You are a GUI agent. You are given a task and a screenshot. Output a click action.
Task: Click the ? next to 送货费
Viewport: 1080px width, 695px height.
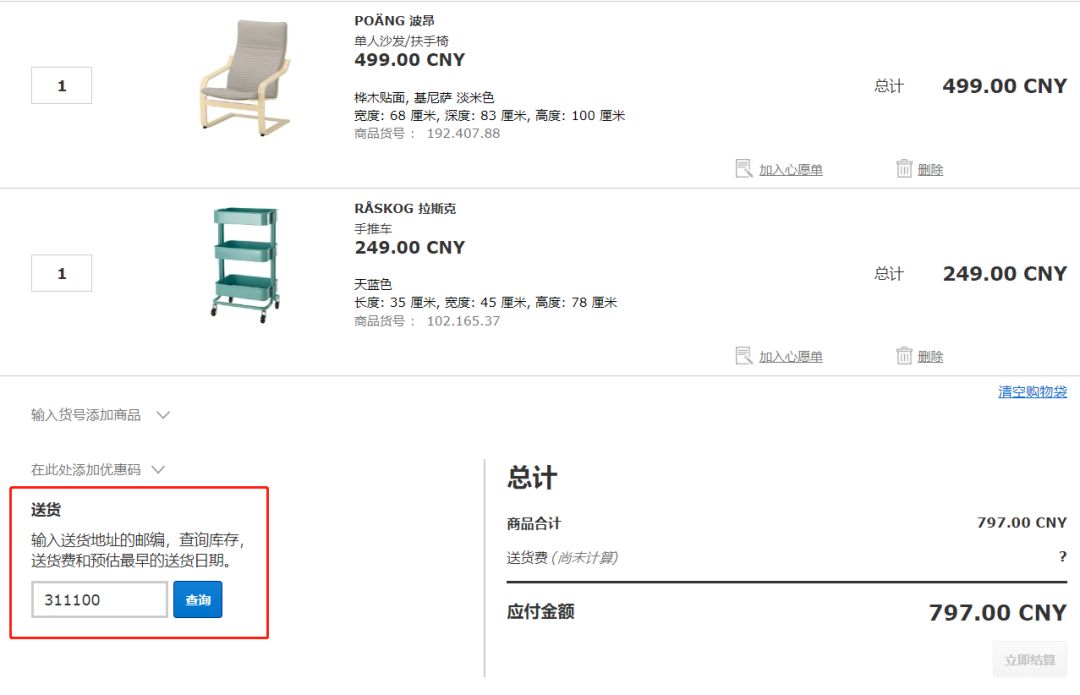[1063, 556]
